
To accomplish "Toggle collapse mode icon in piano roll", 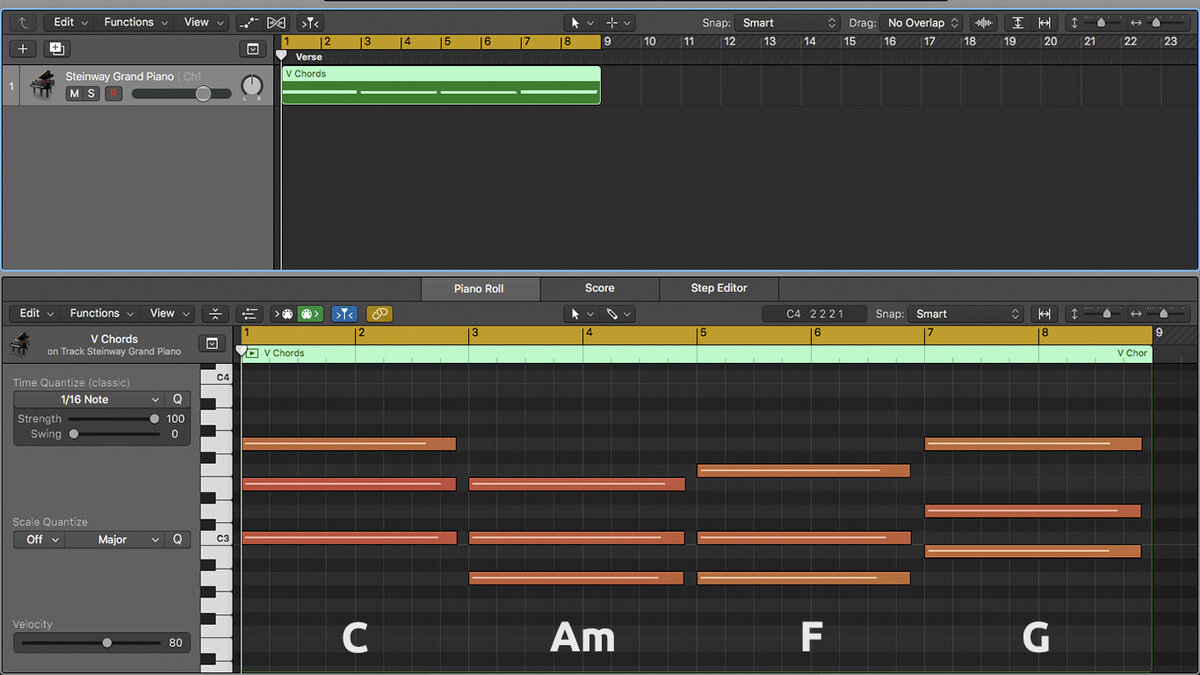I will pos(215,314).
